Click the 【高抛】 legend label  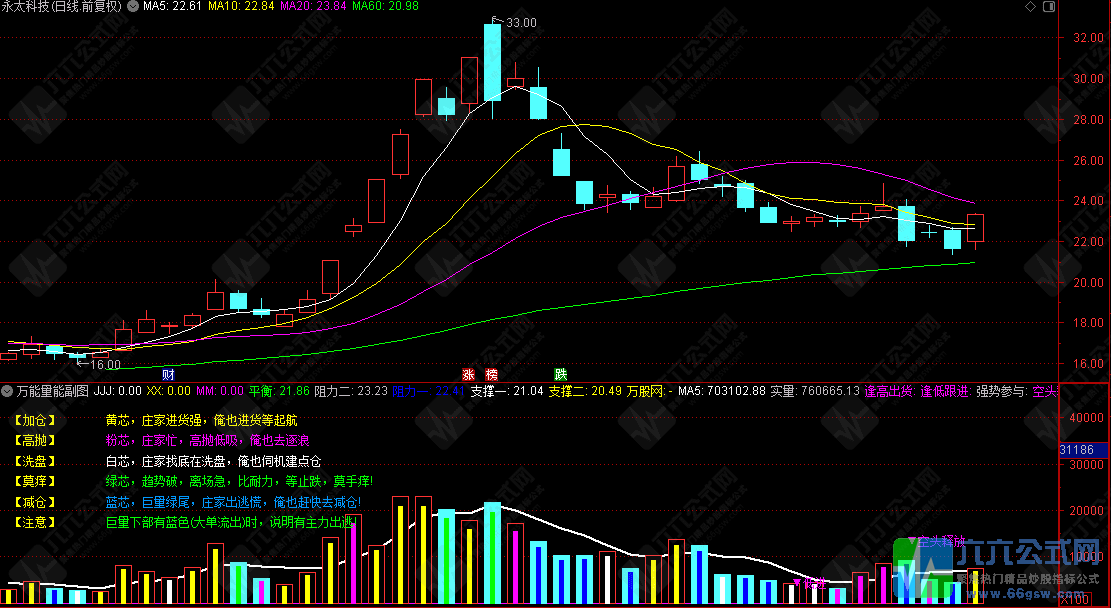[x=35, y=441]
